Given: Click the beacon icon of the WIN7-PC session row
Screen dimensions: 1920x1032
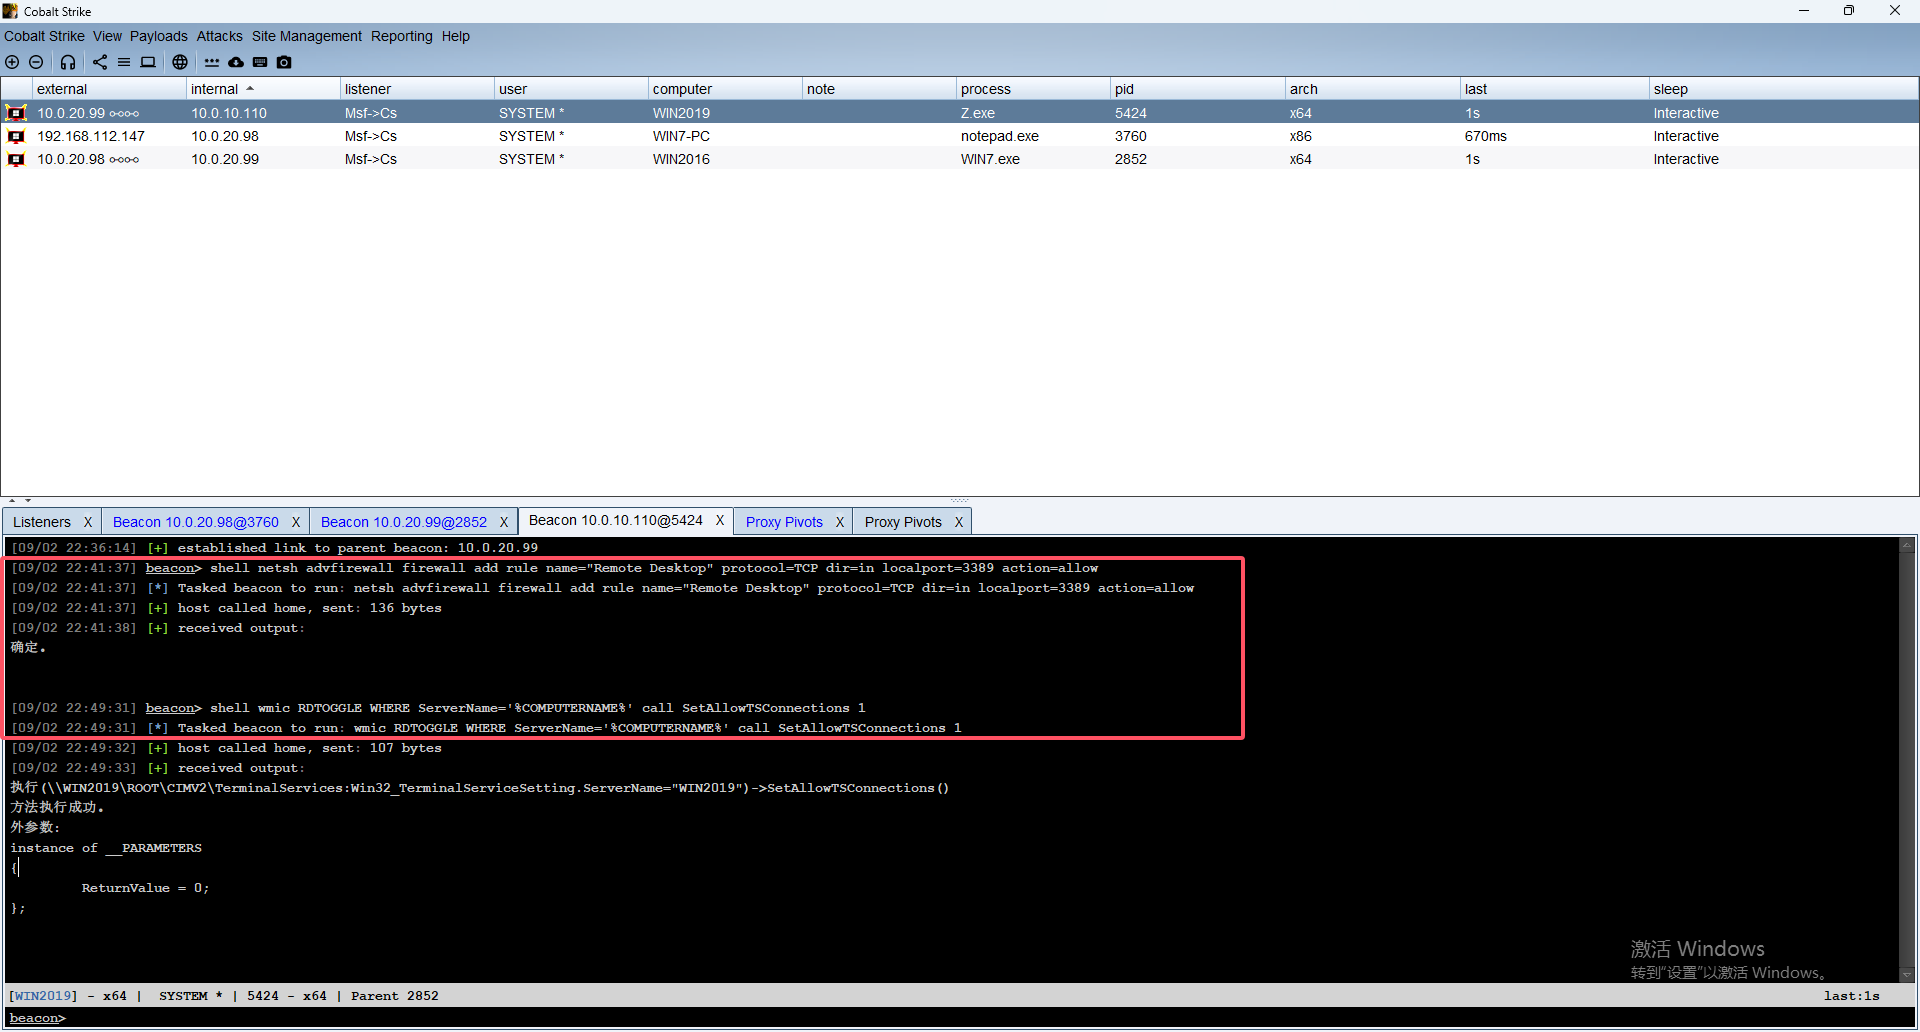Looking at the screenshot, I should [16, 136].
